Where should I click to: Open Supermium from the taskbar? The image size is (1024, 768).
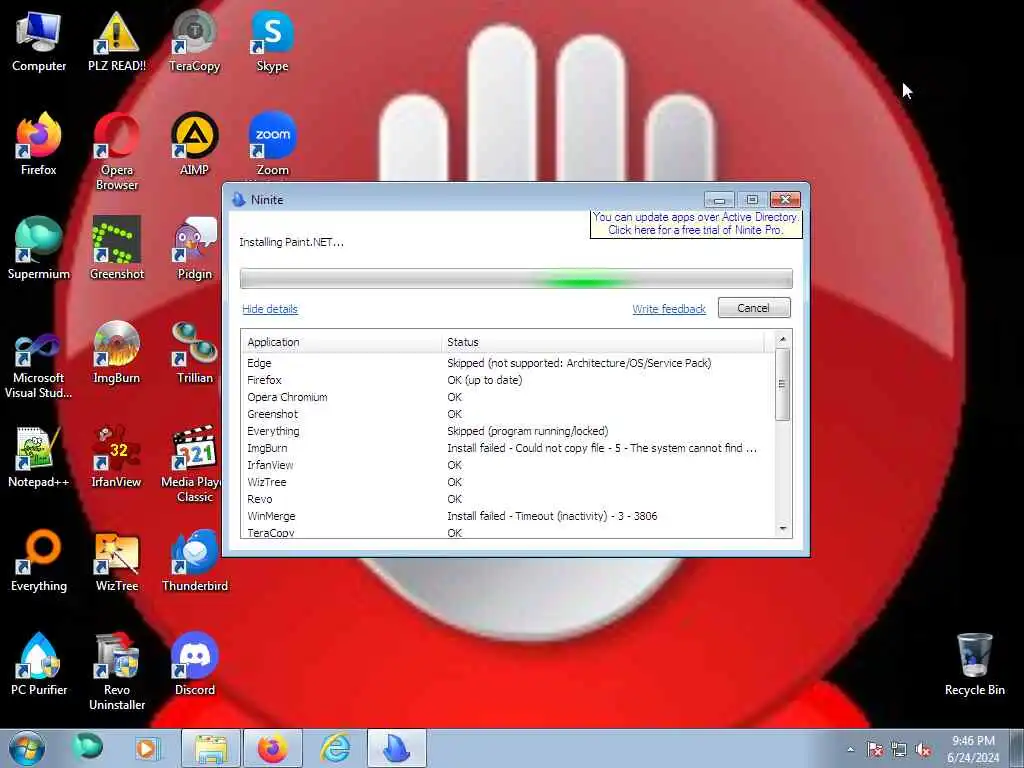pyautogui.click(x=87, y=748)
